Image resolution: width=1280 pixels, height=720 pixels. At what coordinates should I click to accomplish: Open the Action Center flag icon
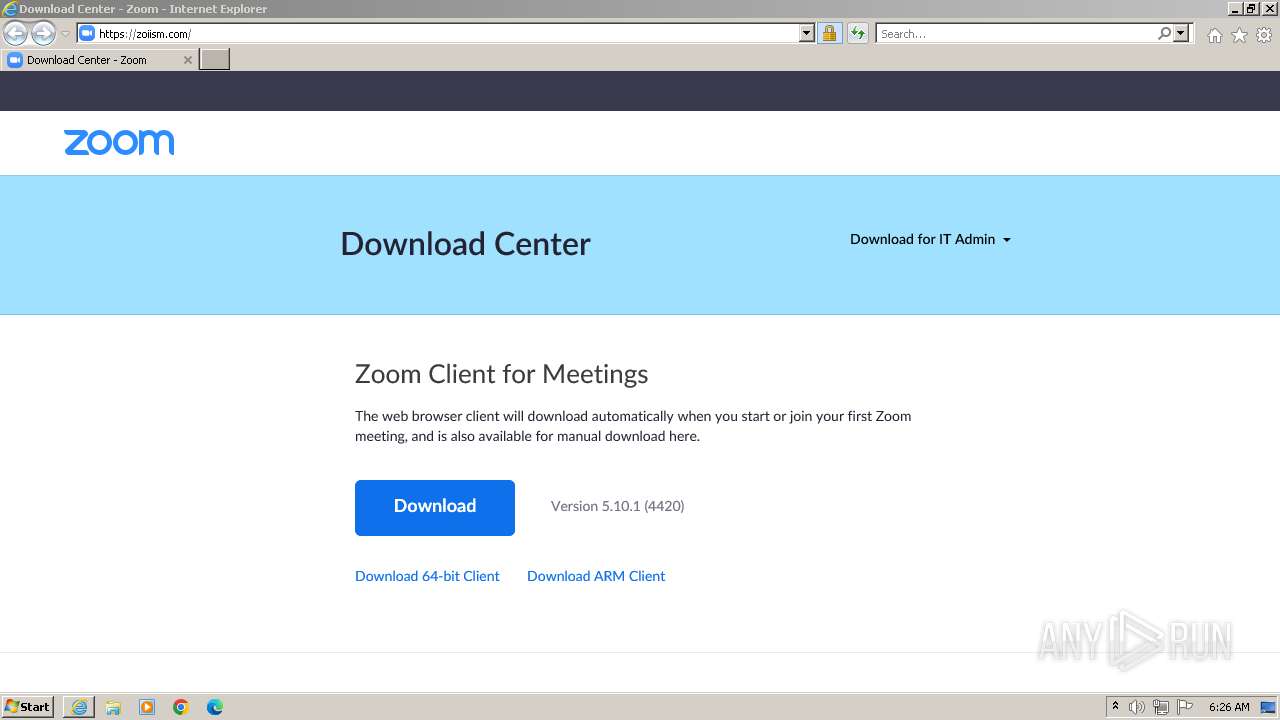point(1185,707)
